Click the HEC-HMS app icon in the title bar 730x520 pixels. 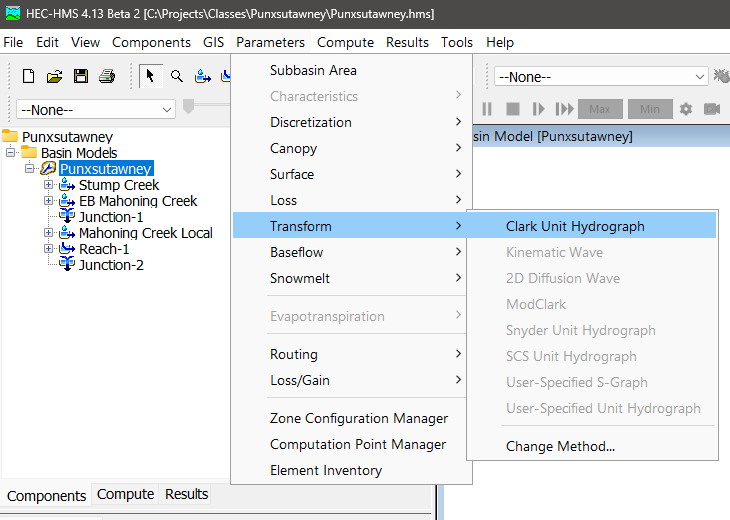click(x=13, y=13)
